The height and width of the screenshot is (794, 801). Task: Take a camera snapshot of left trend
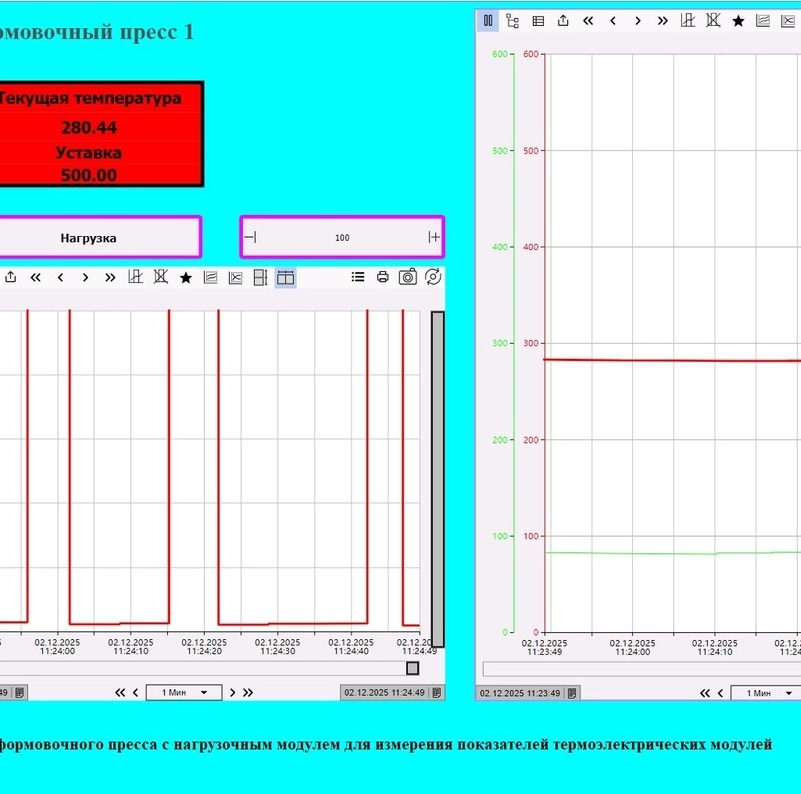(x=407, y=278)
